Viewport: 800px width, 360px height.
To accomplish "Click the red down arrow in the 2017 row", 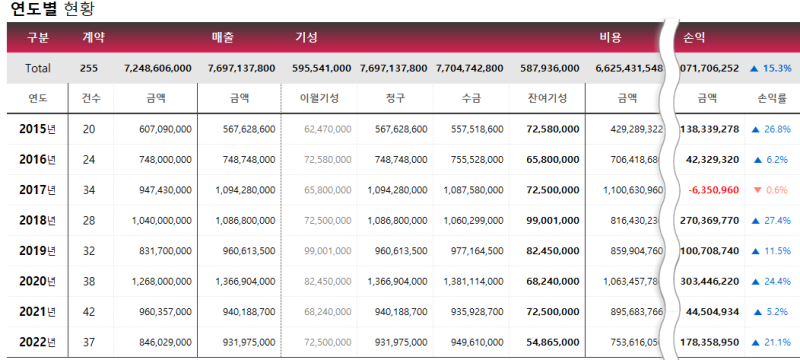I will (757, 190).
